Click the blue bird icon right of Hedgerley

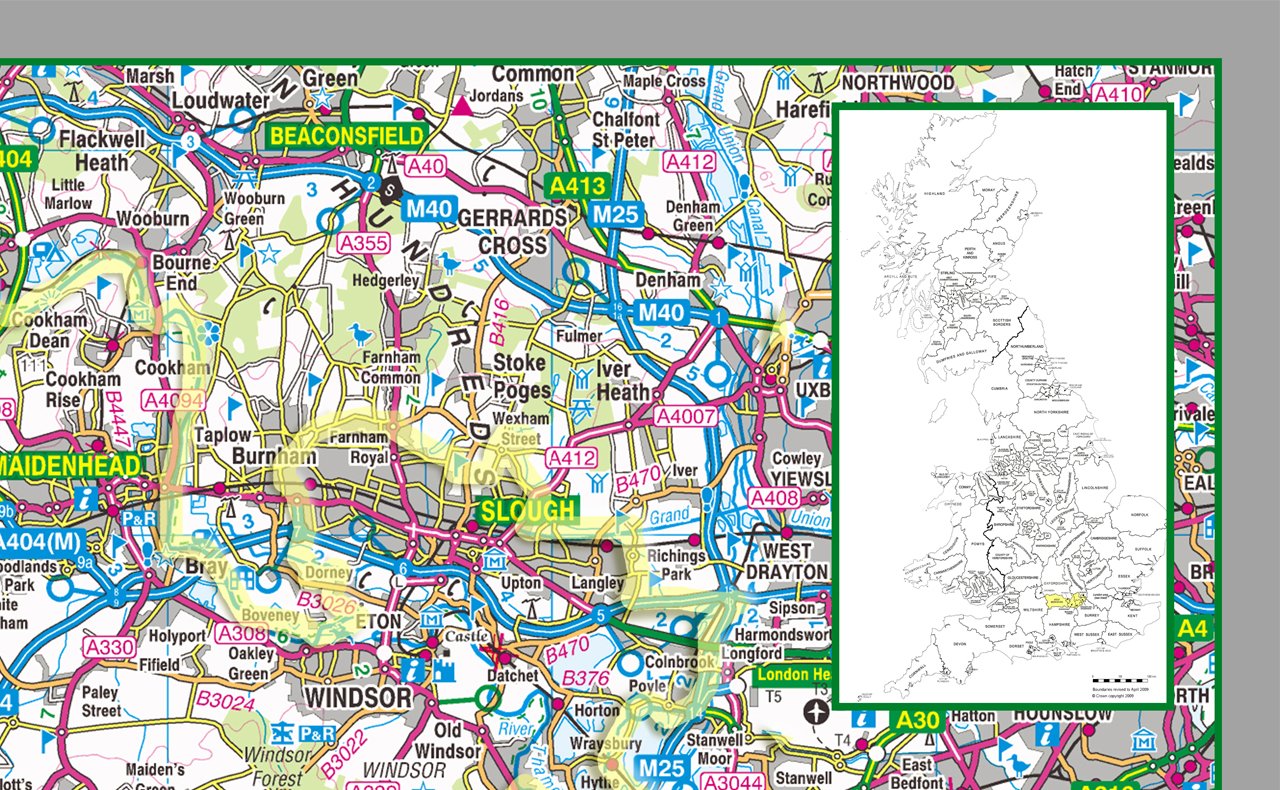(451, 263)
